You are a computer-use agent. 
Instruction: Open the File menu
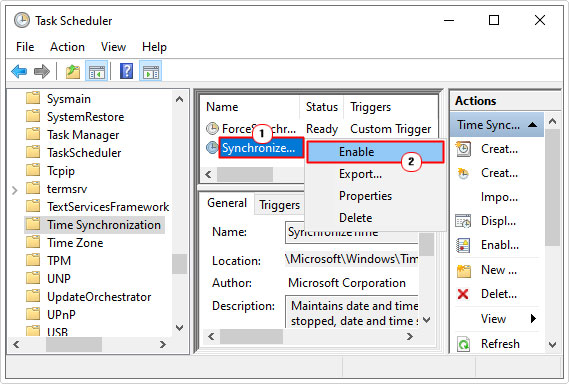pos(25,47)
